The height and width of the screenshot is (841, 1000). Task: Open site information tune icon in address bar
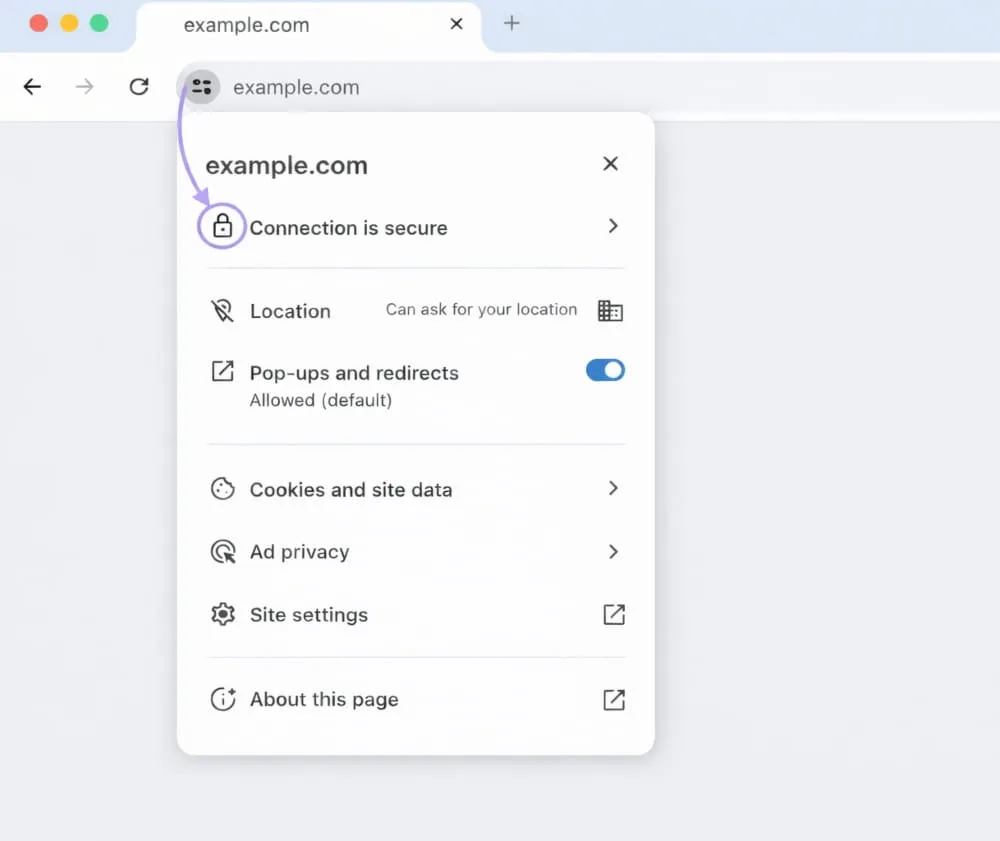[202, 87]
